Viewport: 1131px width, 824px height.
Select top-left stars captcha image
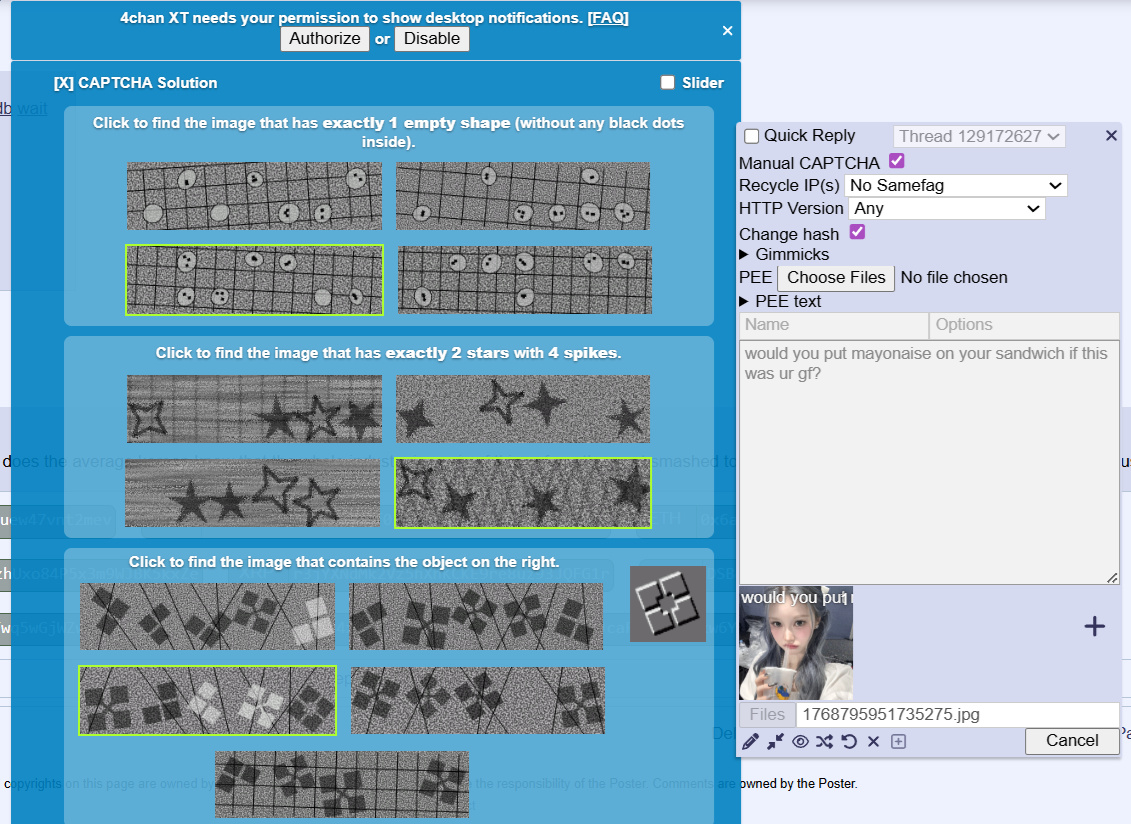tap(255, 408)
